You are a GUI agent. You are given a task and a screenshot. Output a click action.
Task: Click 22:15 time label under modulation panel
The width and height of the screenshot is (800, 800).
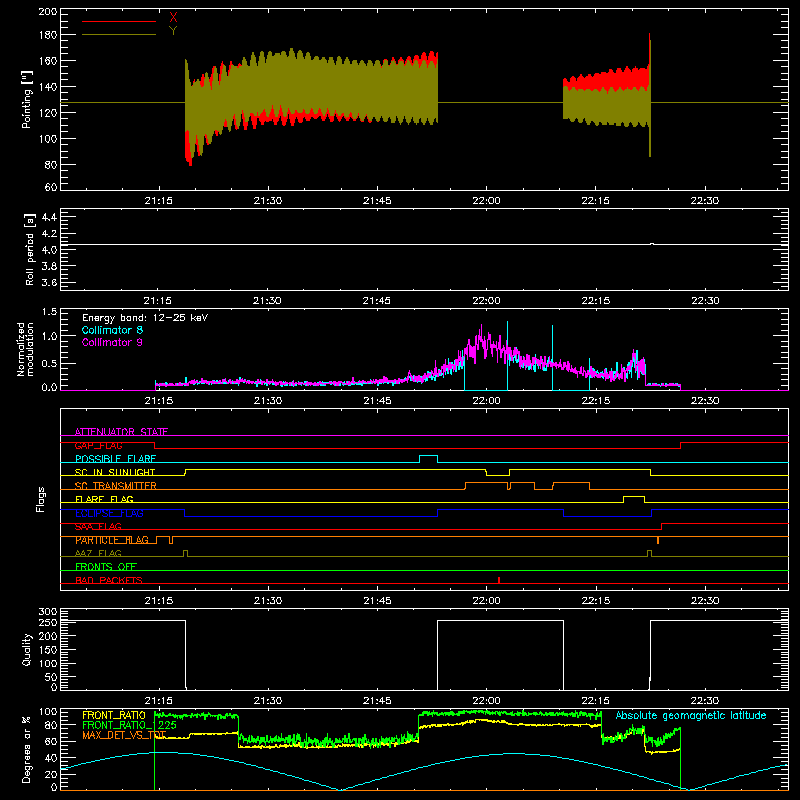595,401
